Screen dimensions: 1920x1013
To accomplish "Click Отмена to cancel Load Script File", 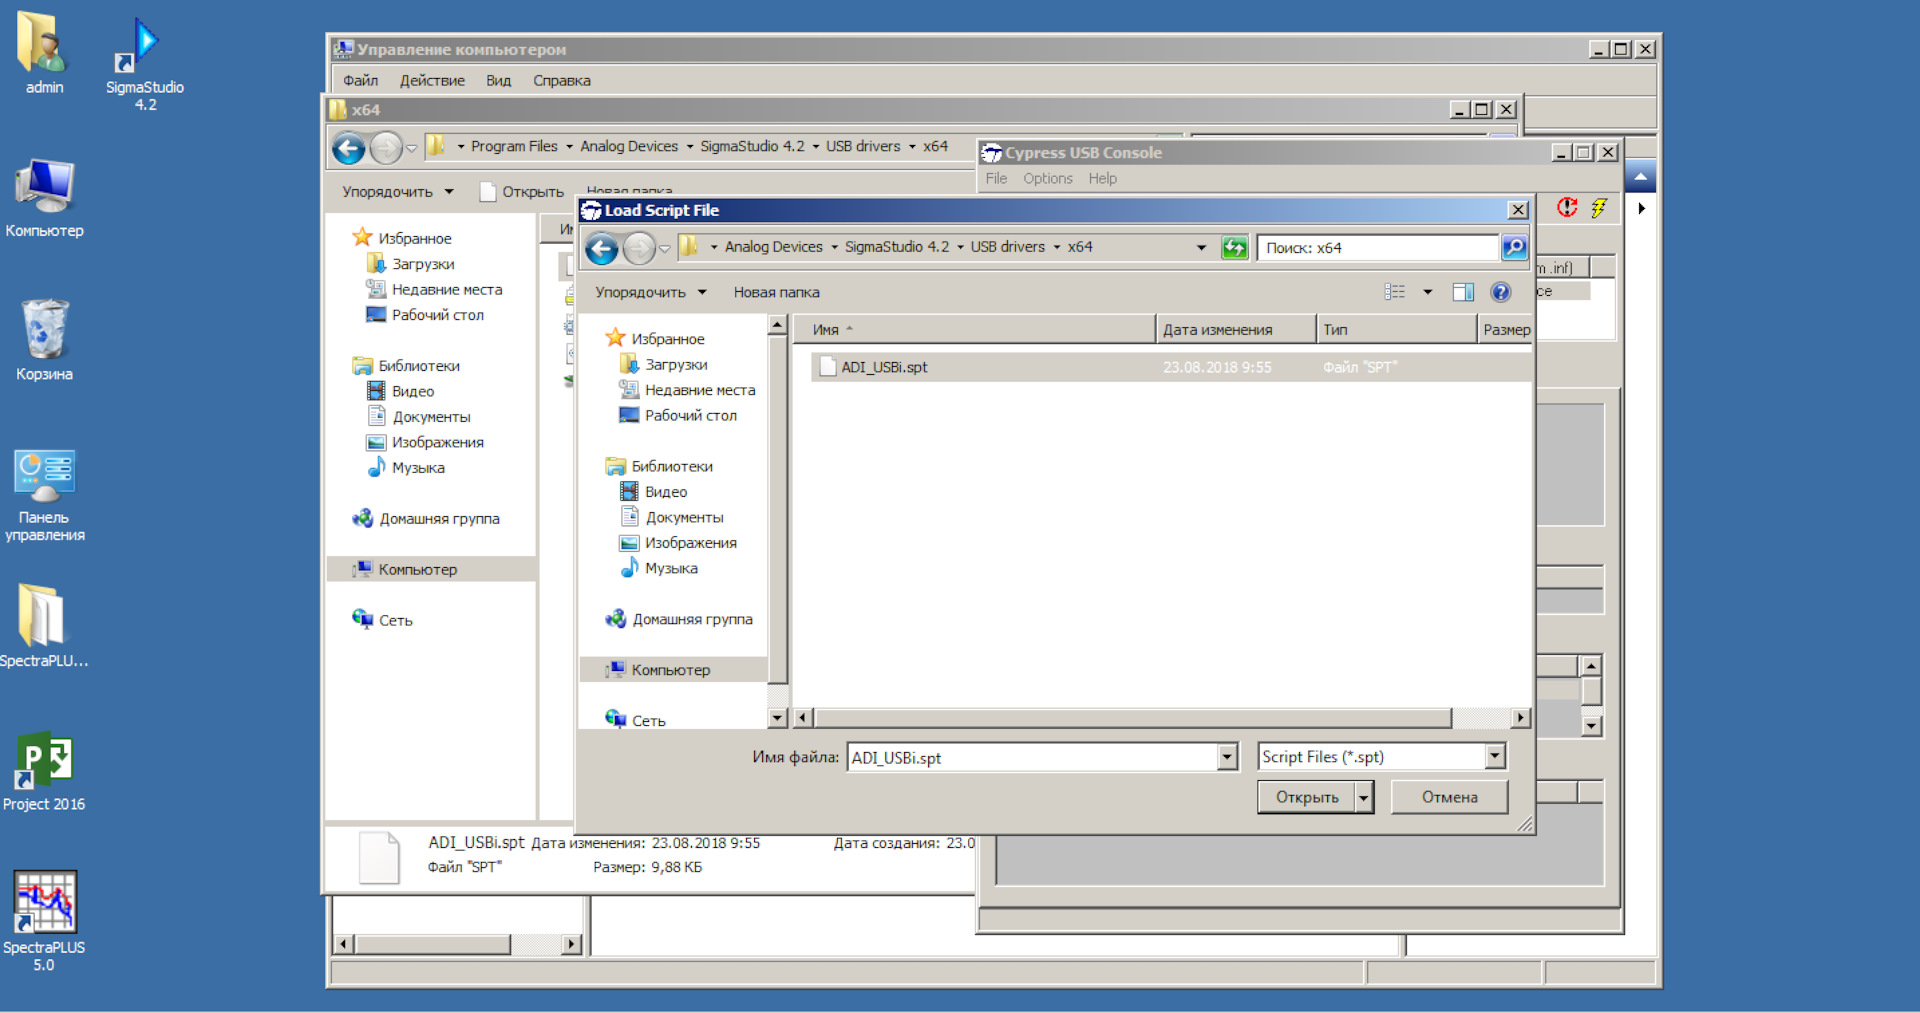I will tap(1449, 797).
